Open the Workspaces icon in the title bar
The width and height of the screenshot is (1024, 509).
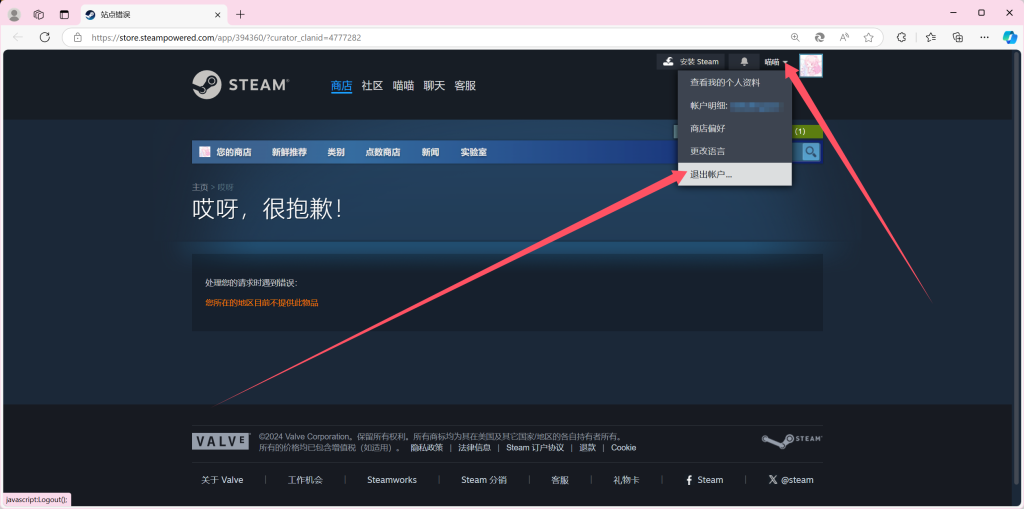coord(39,14)
